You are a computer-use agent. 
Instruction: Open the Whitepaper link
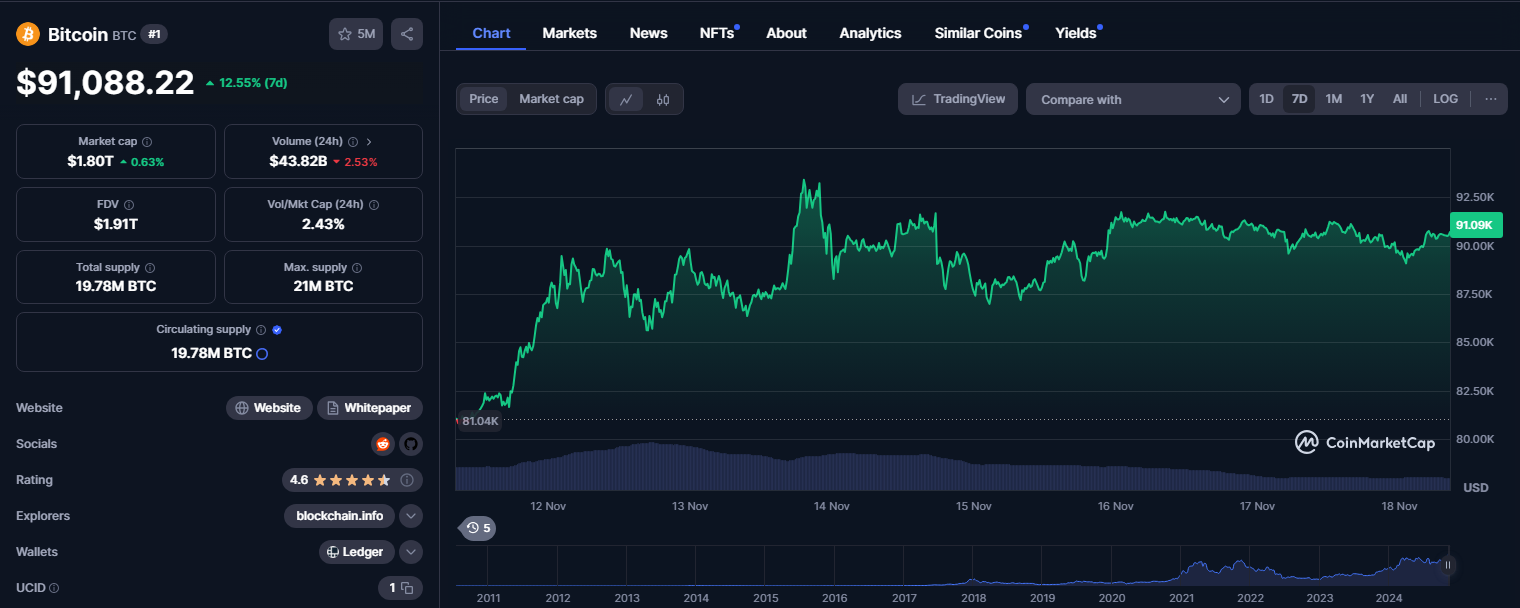370,408
